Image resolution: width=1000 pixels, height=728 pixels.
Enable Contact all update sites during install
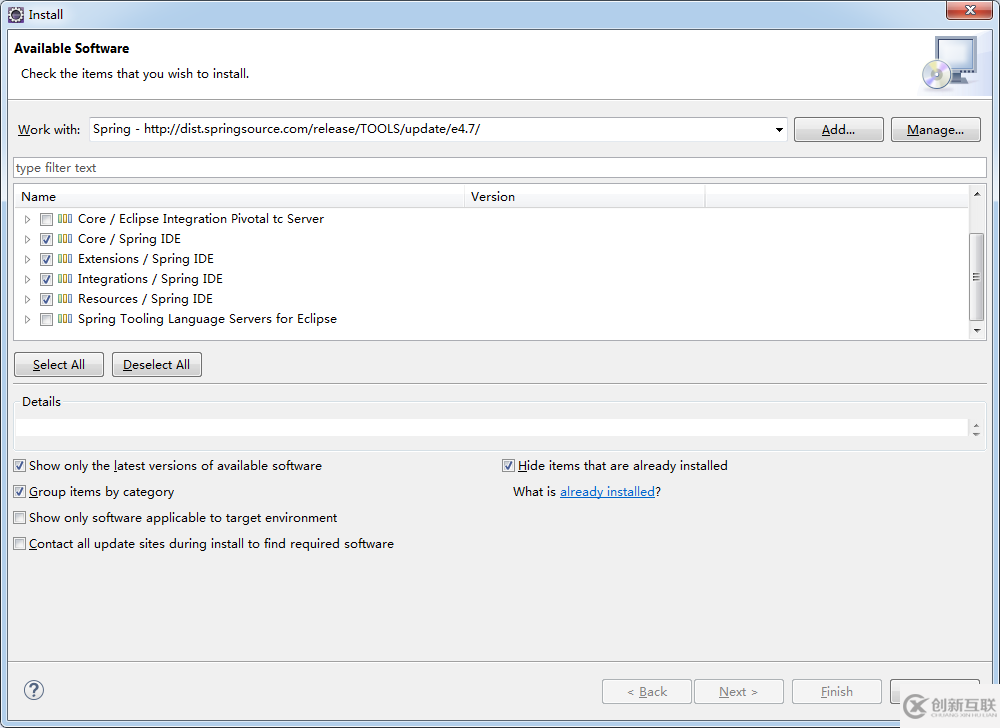20,544
